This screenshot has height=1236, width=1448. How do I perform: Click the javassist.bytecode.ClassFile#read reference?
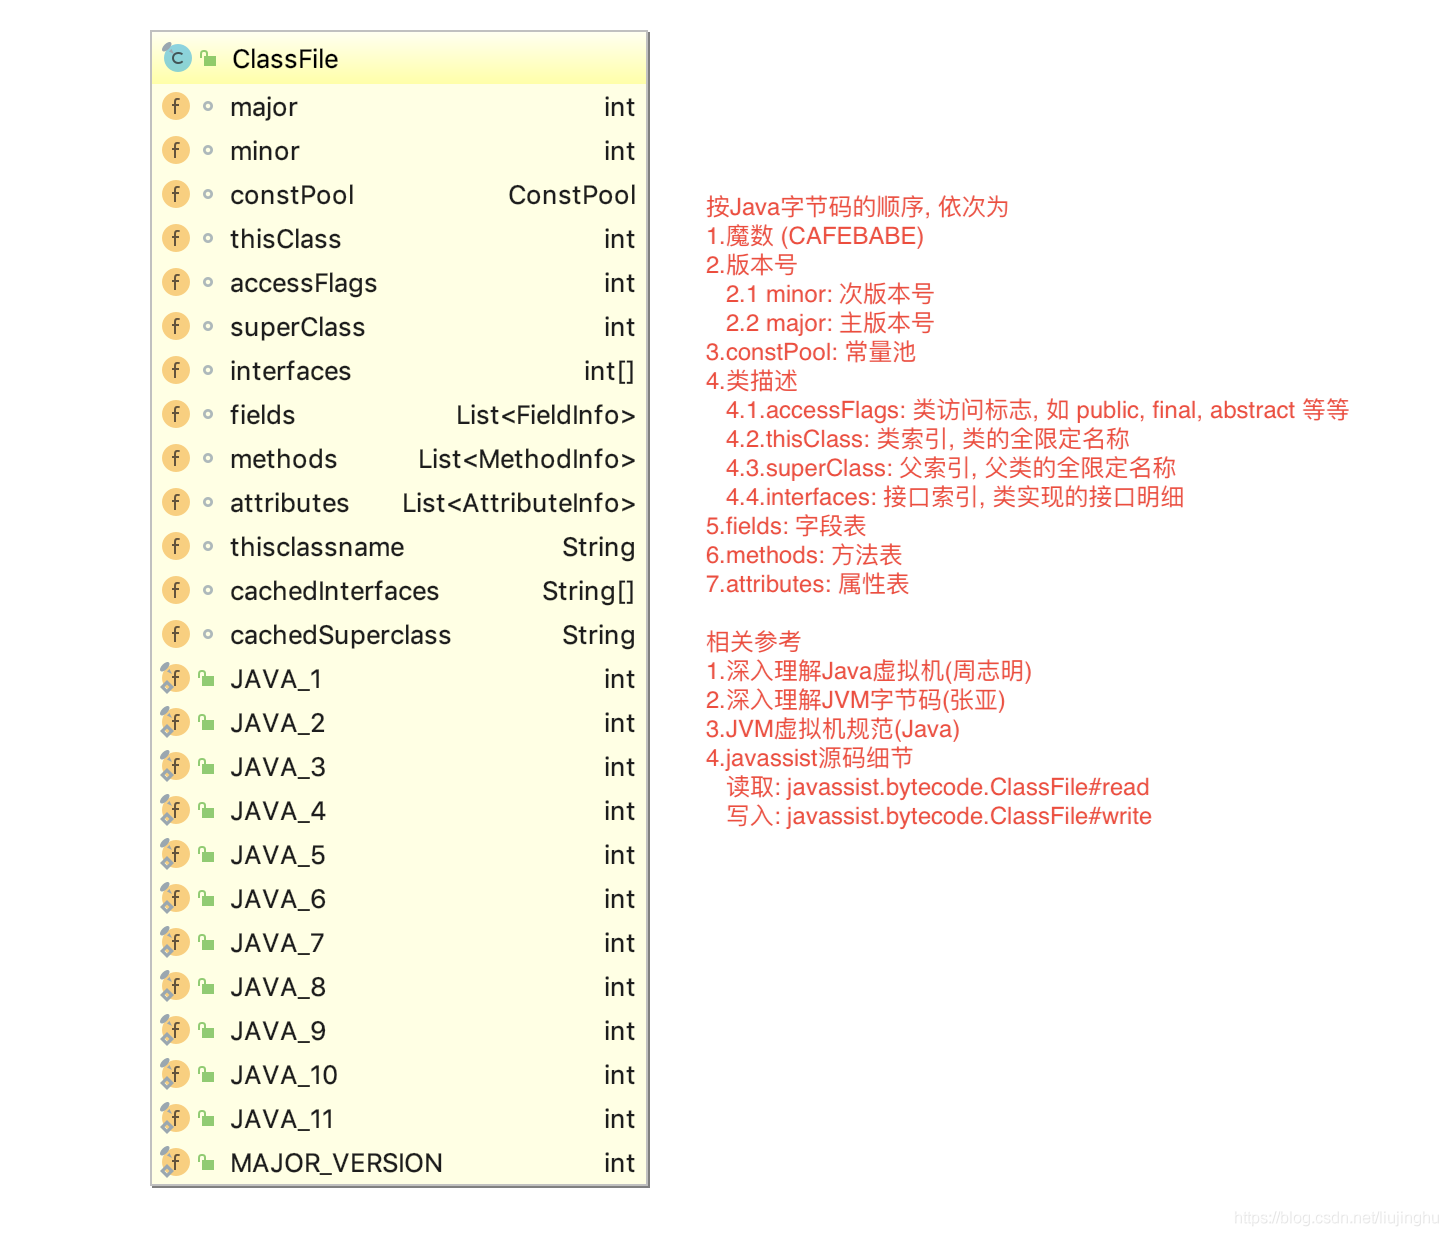[x=968, y=787]
